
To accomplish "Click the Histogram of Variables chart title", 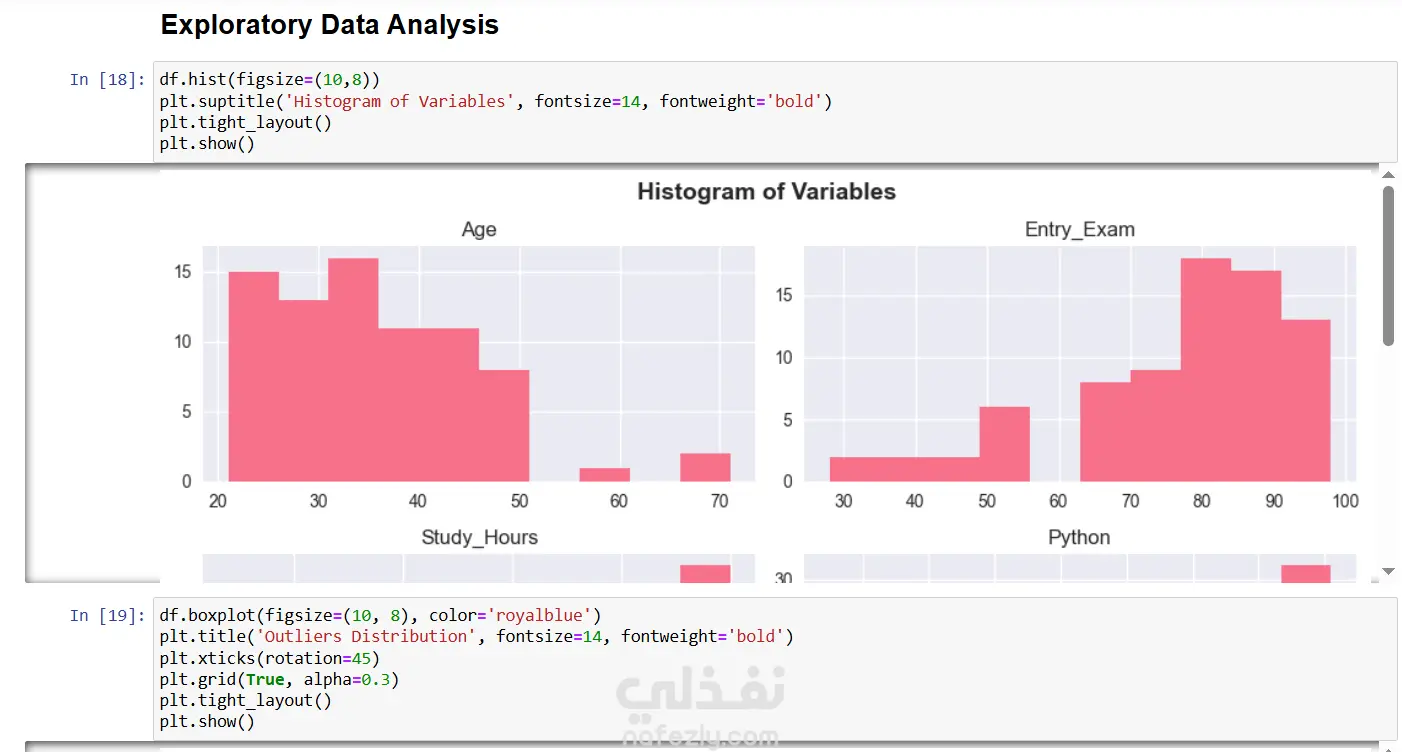I will click(766, 192).
